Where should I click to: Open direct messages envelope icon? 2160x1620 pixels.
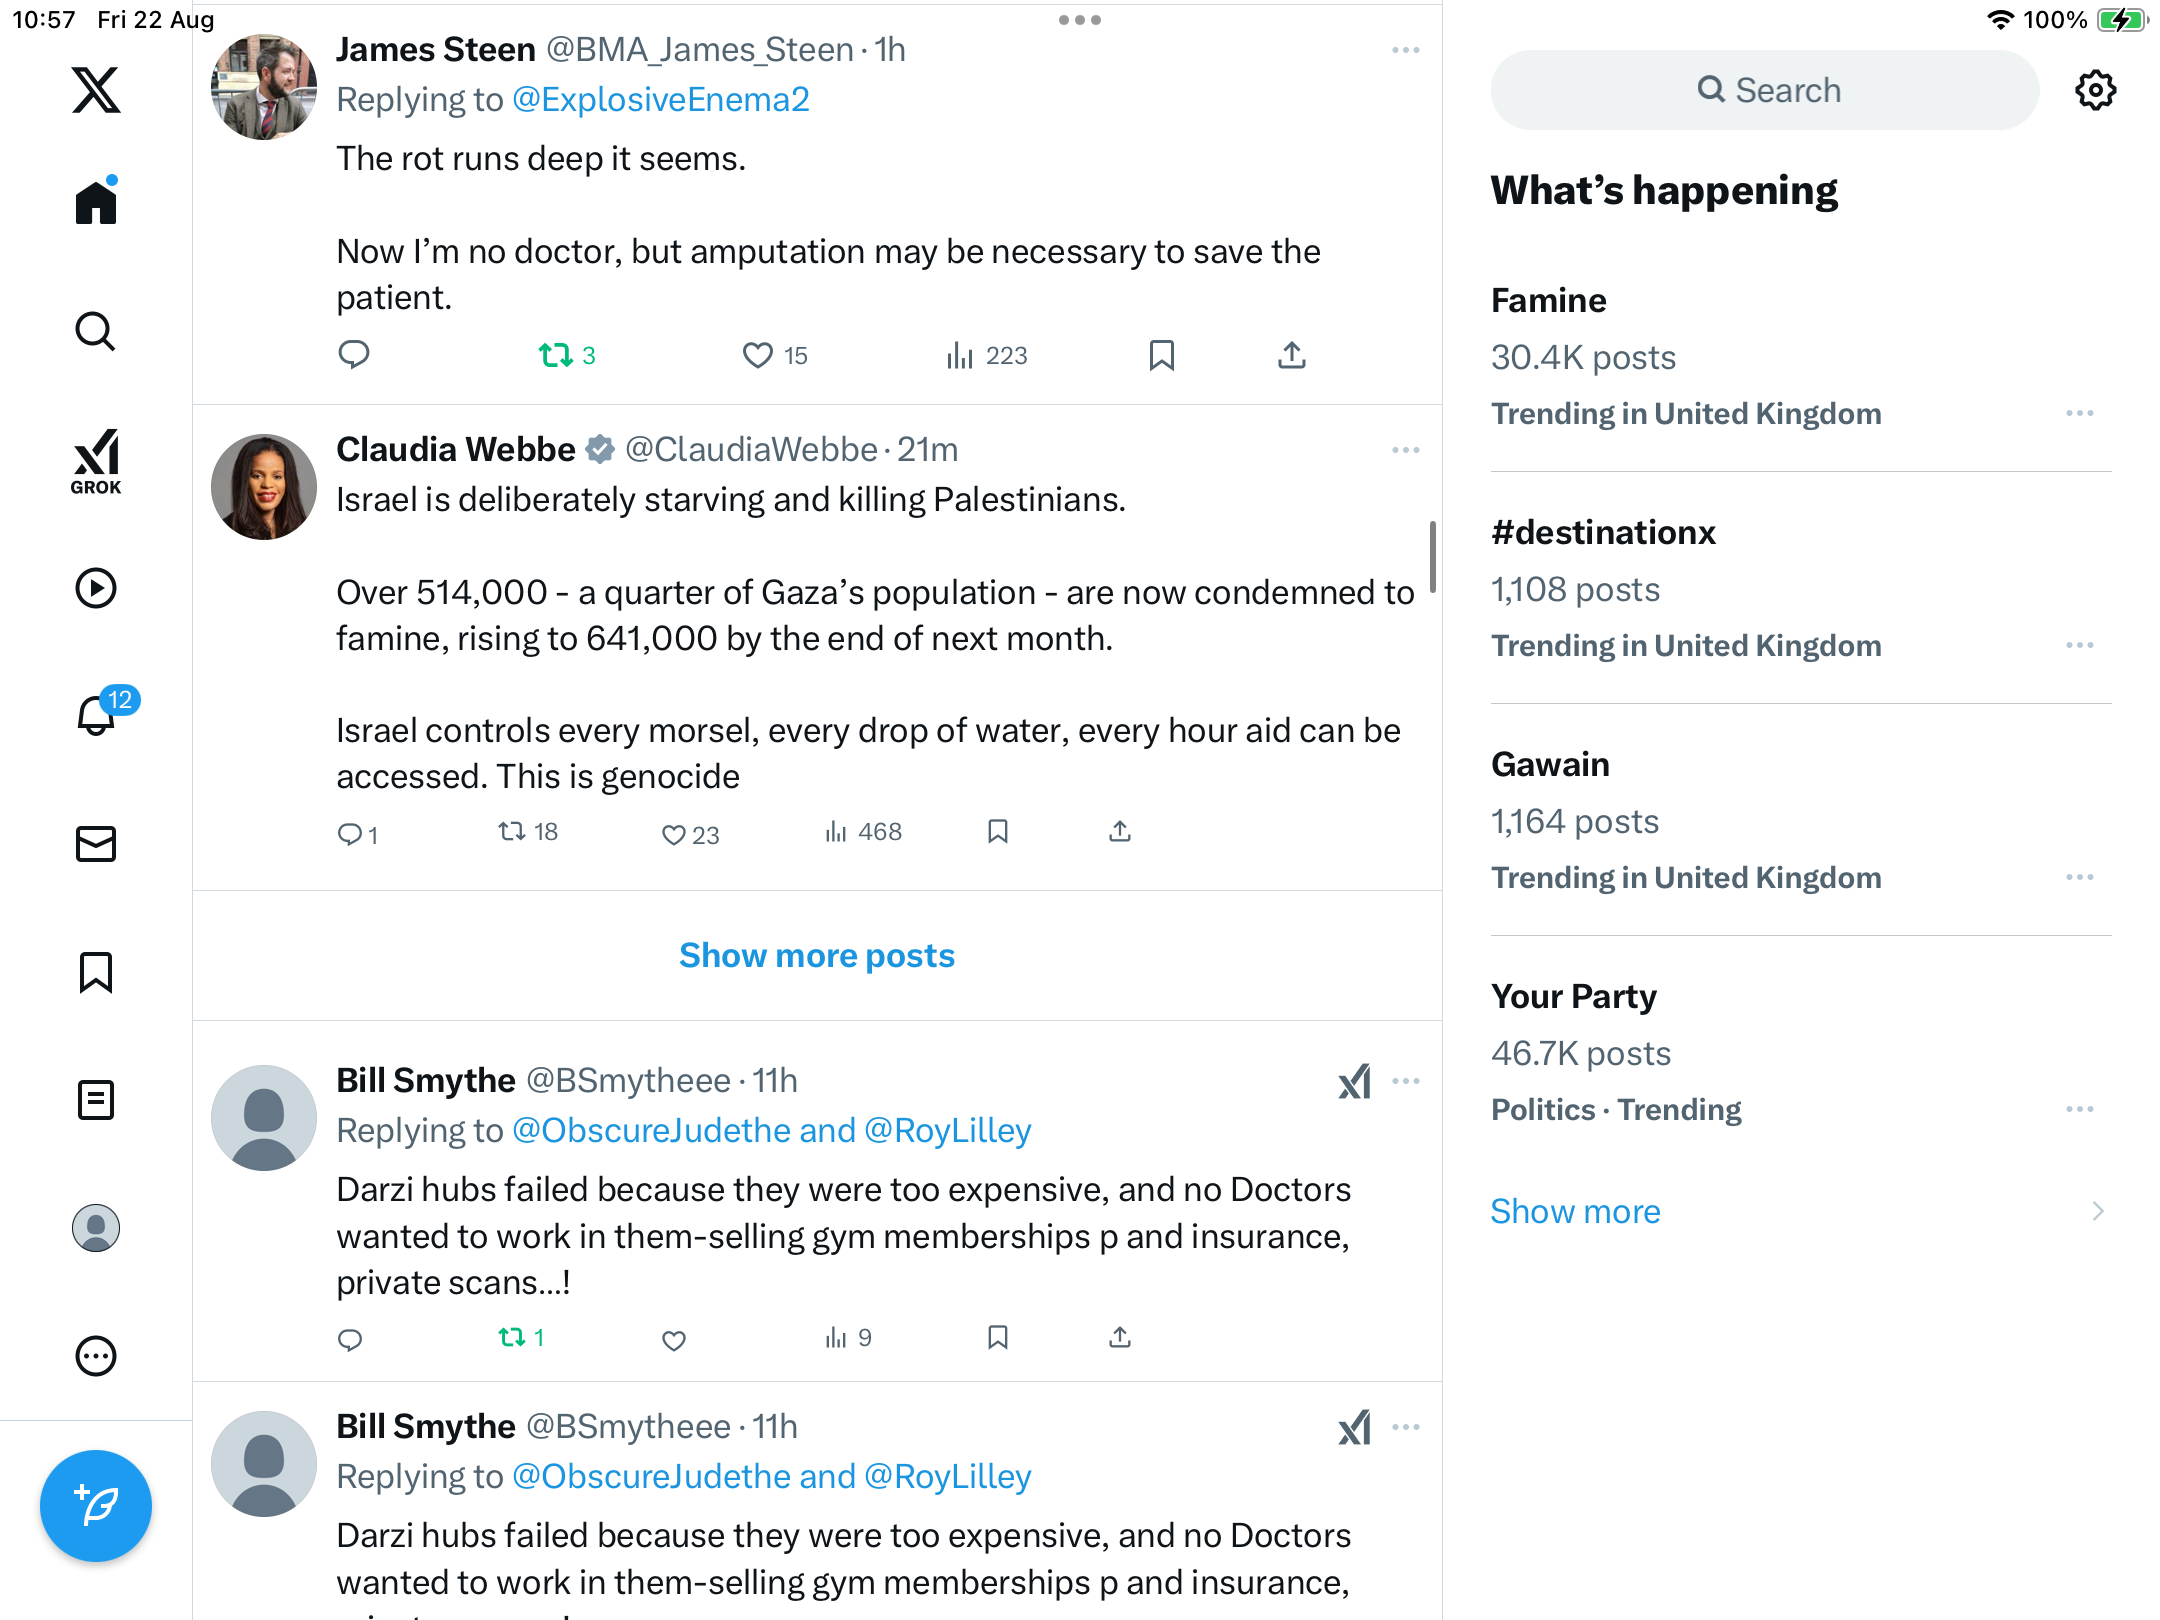(96, 844)
